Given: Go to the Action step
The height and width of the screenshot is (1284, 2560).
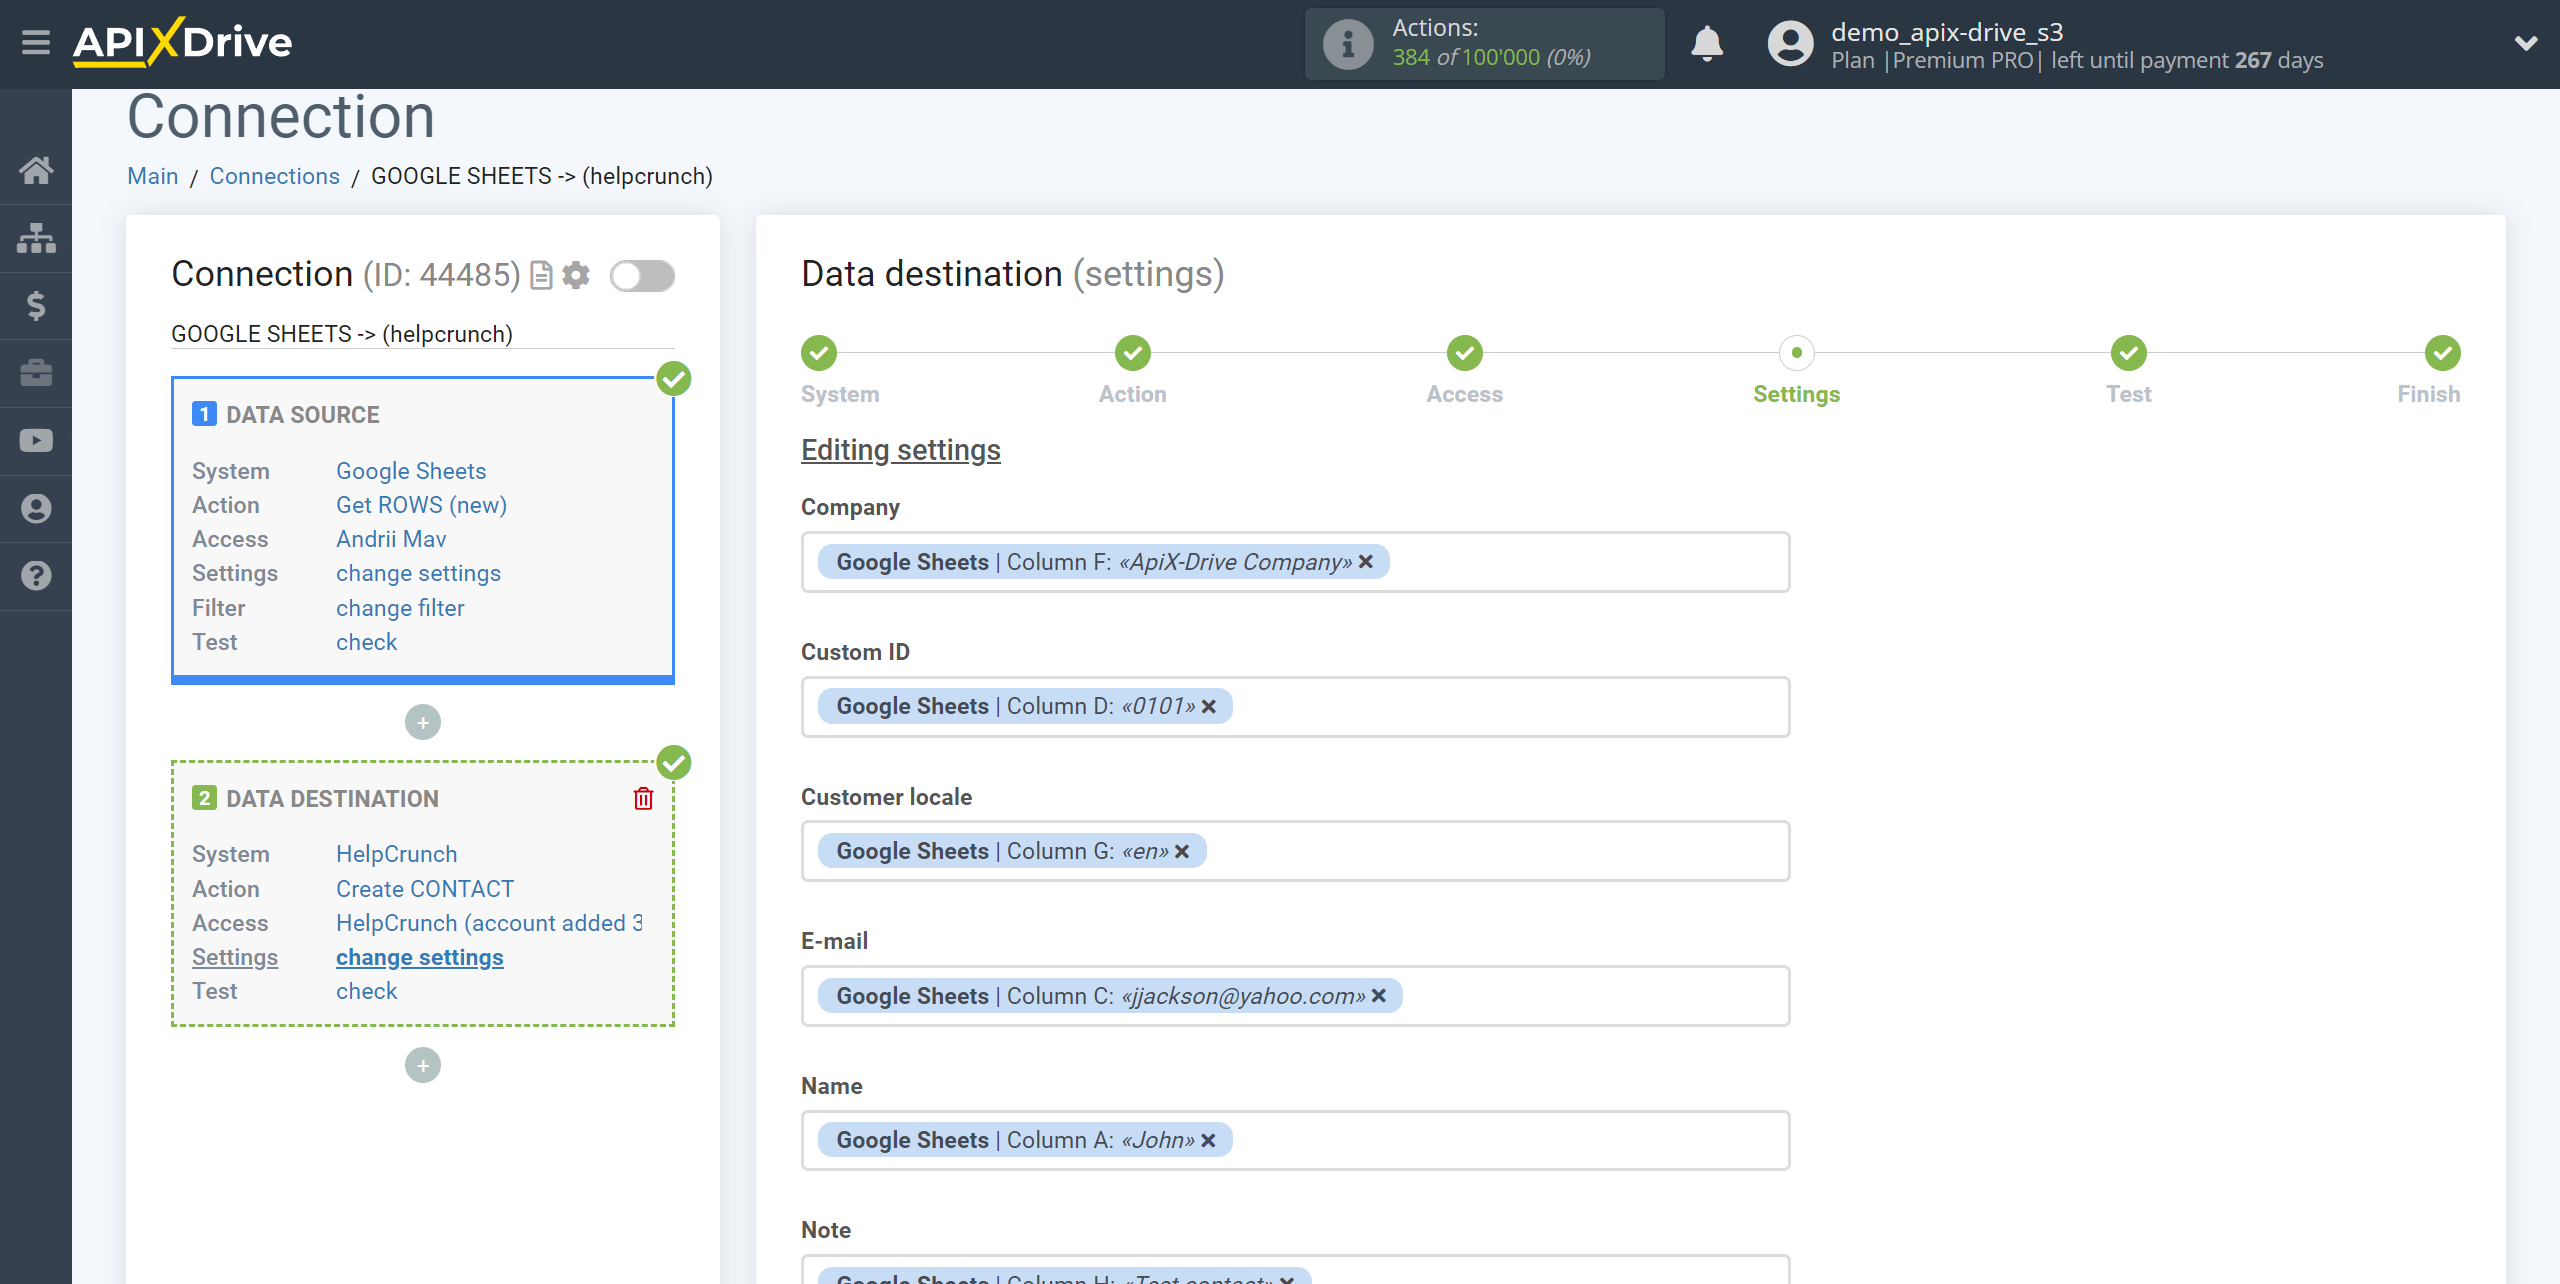Looking at the screenshot, I should pyautogui.click(x=1133, y=353).
